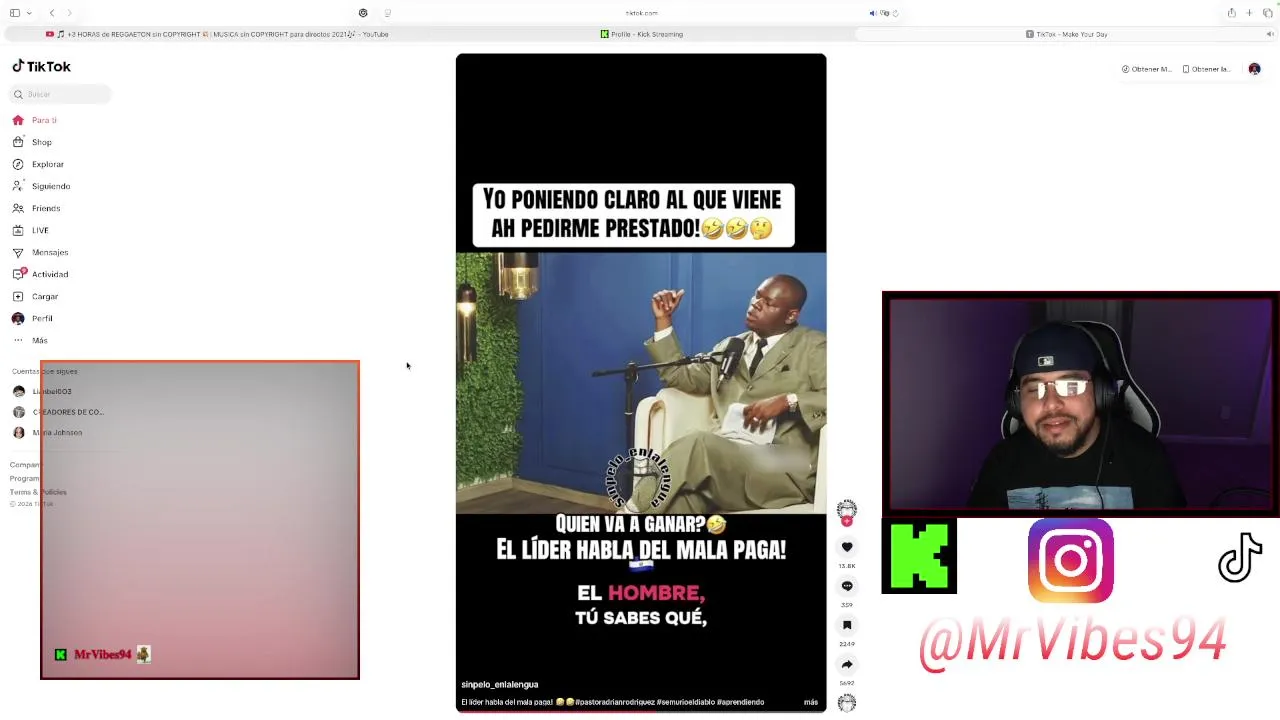Switch to the YouTube reggaeton music tab
Viewport: 1280px width, 720px height.
click(217, 34)
